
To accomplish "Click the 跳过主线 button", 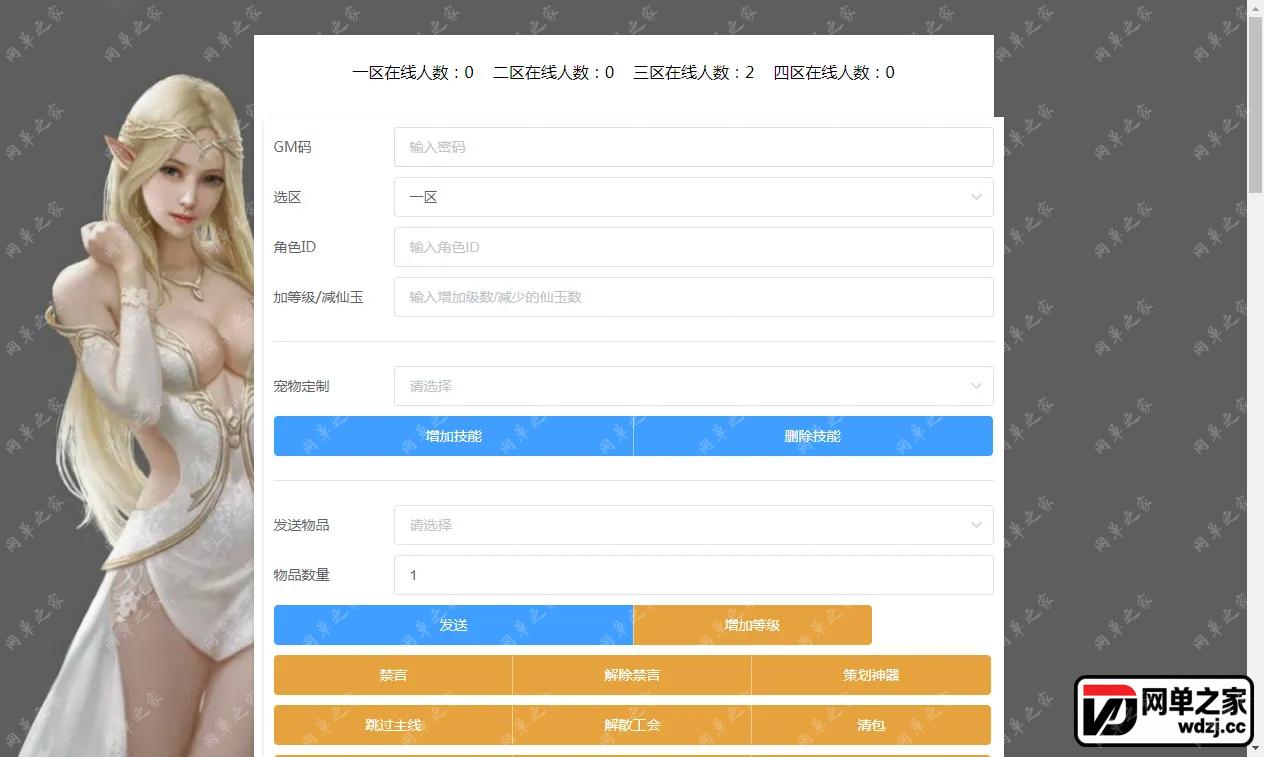I will point(393,725).
